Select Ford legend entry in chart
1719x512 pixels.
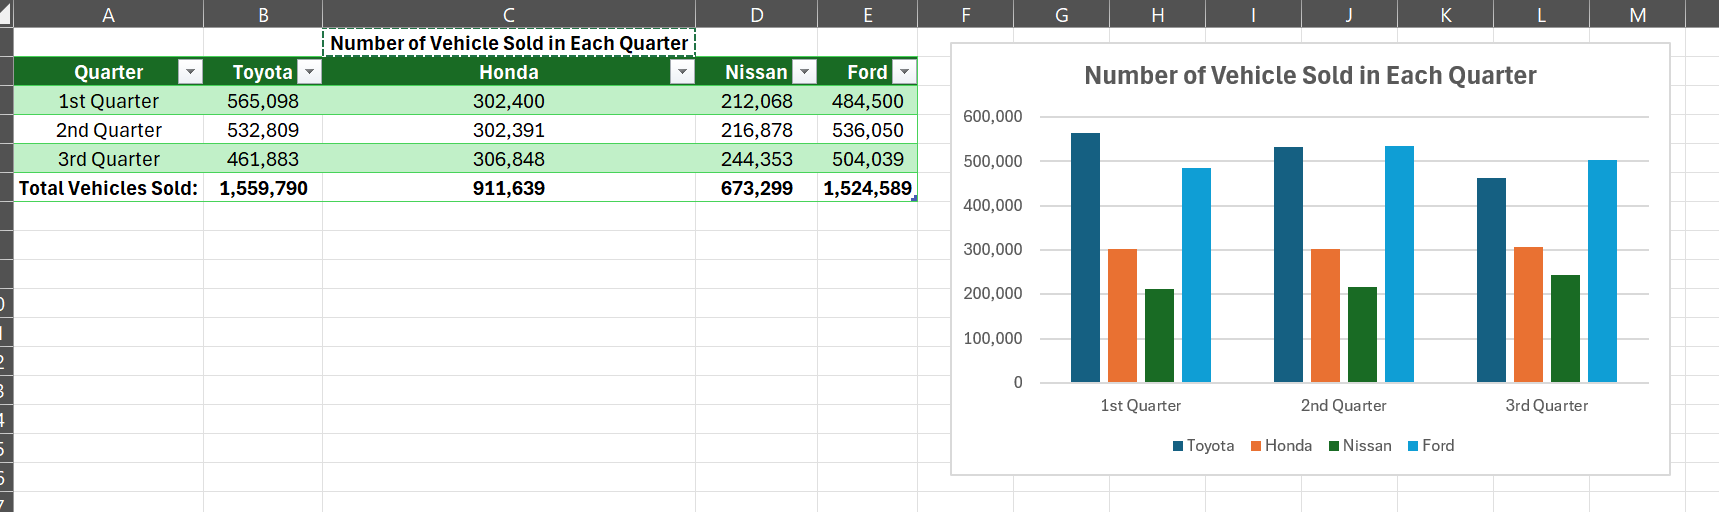point(1431,446)
